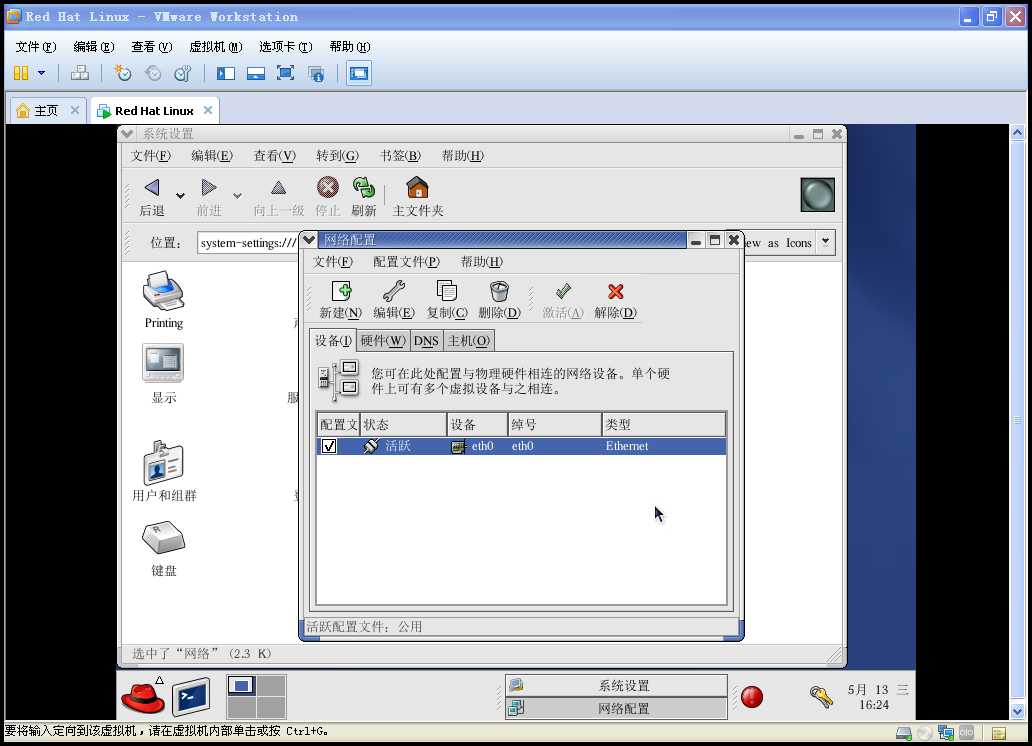Click the Type (类型) column header
This screenshot has width=1032, height=746.
click(663, 425)
